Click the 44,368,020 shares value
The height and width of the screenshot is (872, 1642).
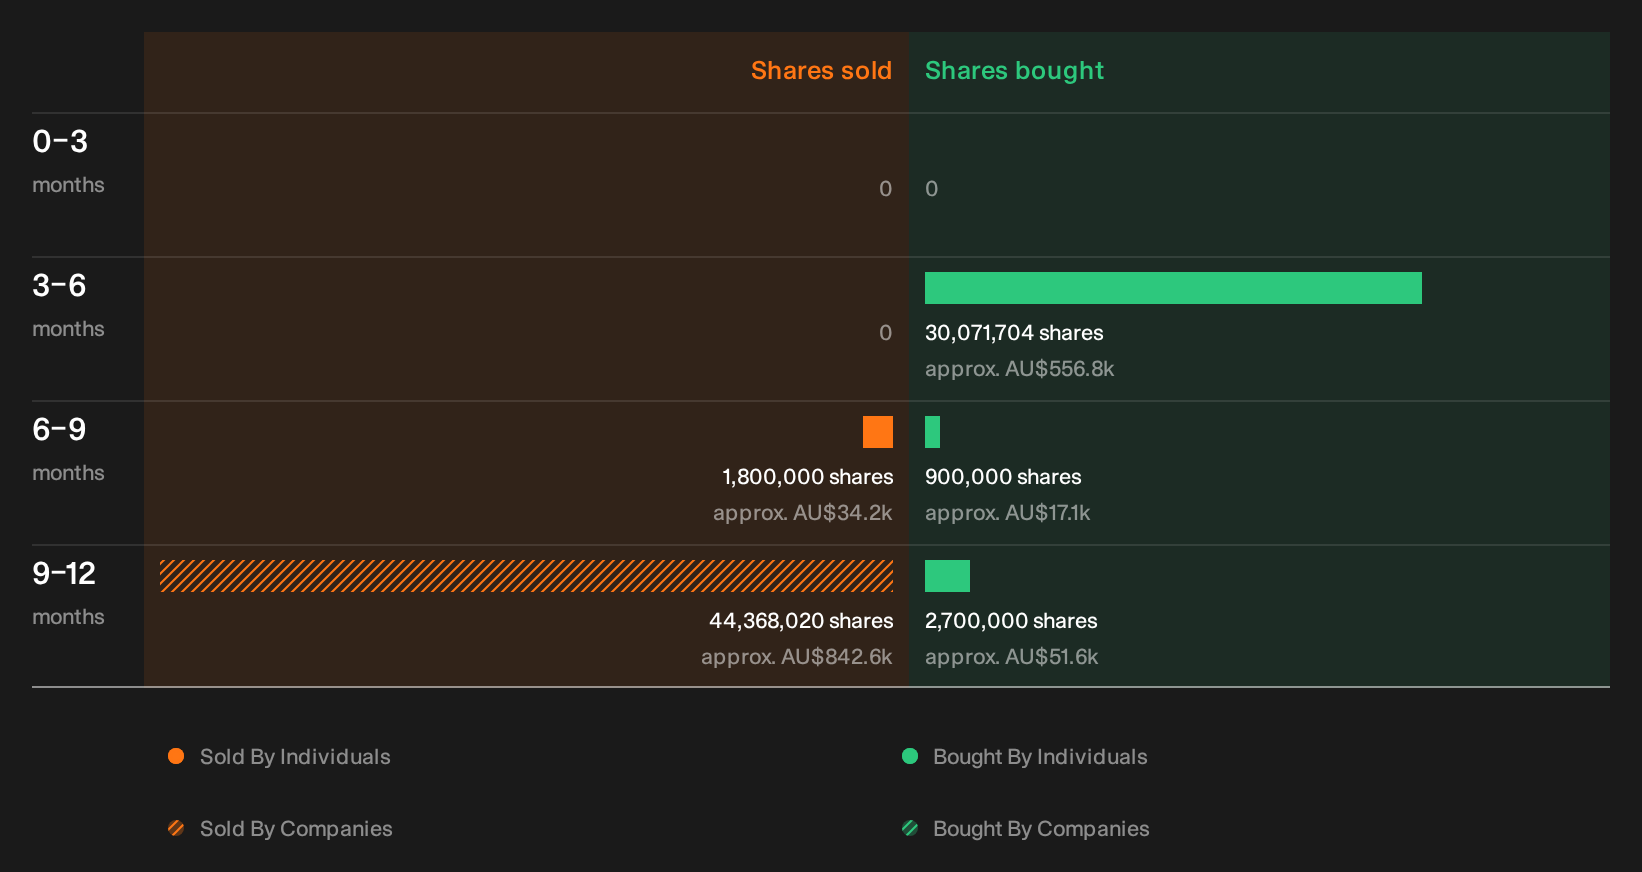tap(801, 621)
